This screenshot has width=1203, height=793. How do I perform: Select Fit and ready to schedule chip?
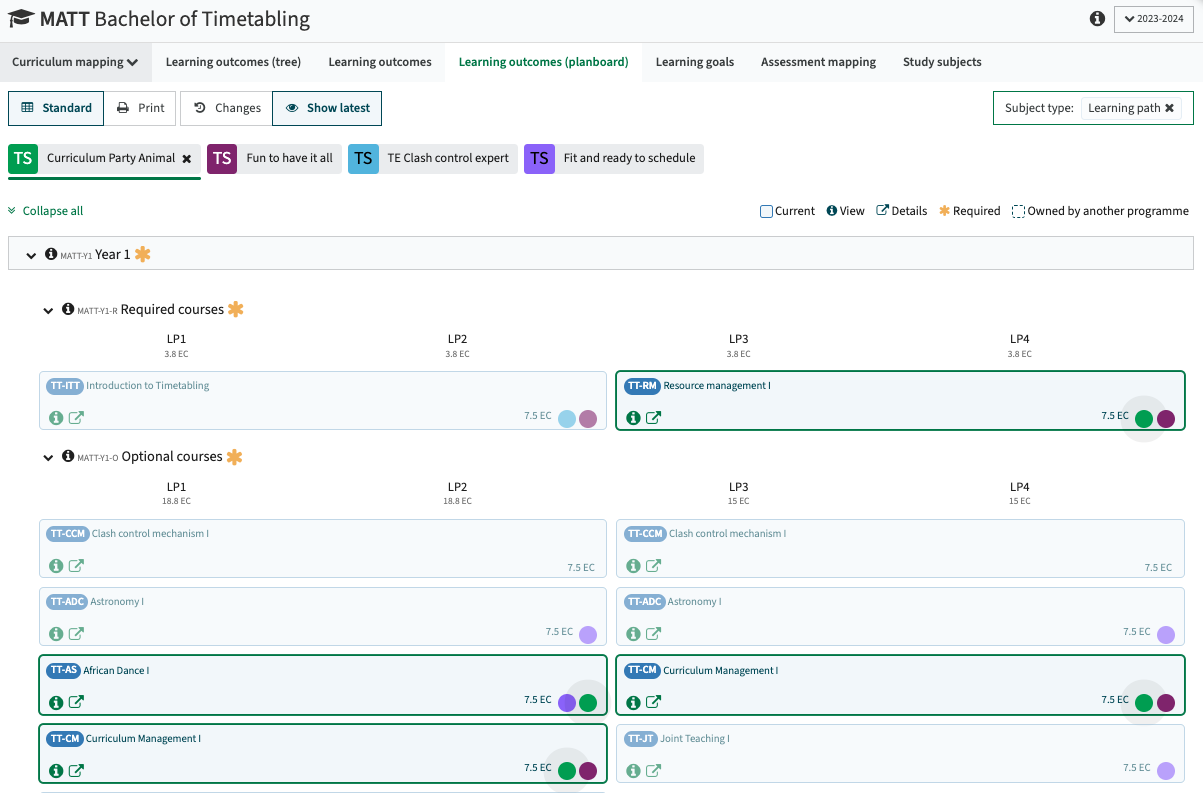tap(614, 158)
